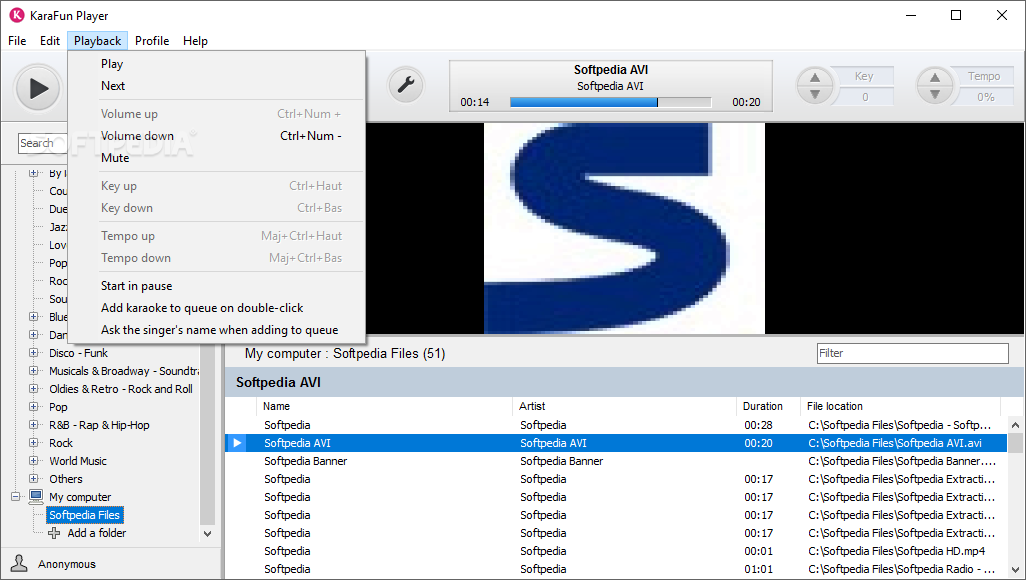Expand the World Music node
The image size is (1026, 580).
click(x=33, y=461)
